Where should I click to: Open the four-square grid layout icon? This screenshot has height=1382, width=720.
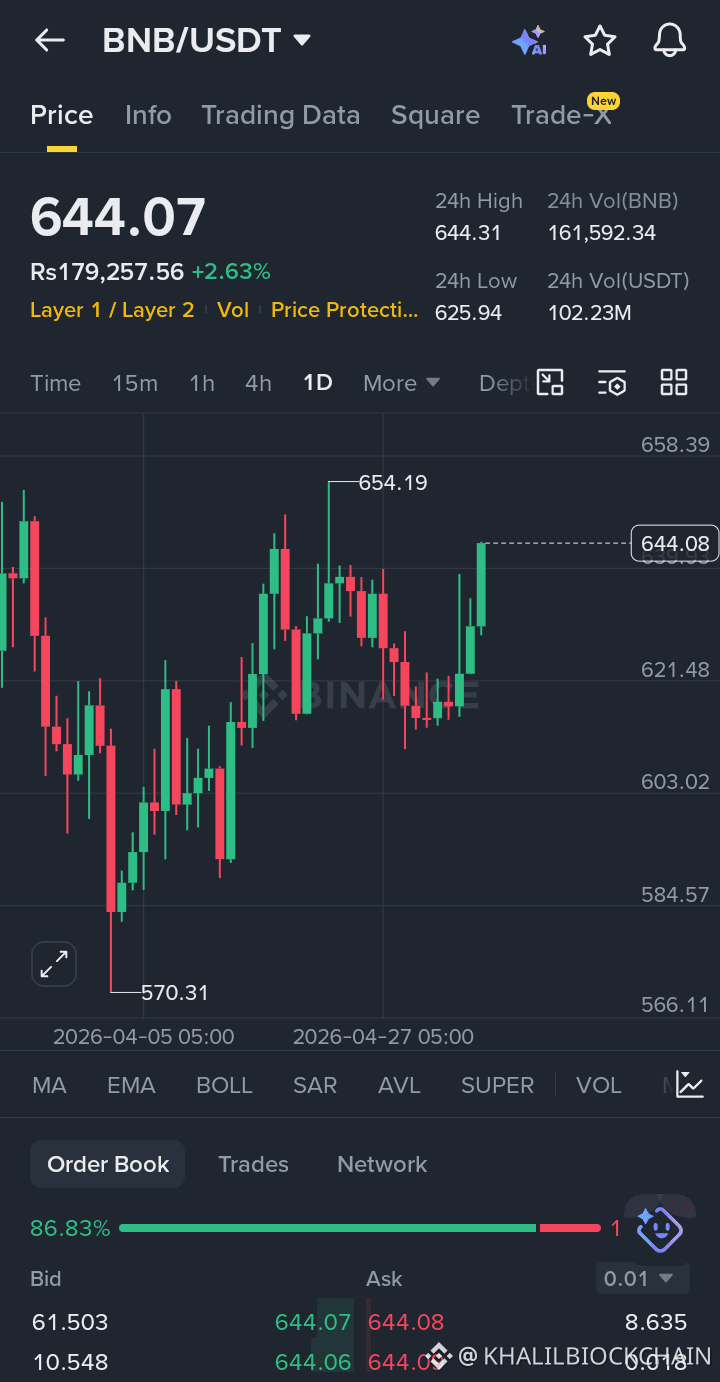(674, 383)
